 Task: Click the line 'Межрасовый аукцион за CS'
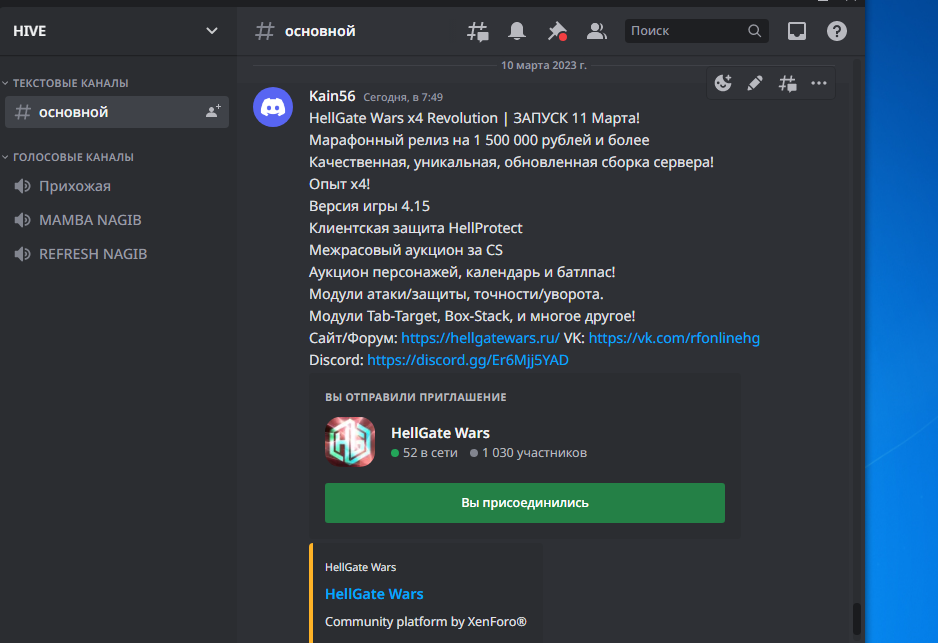(406, 251)
